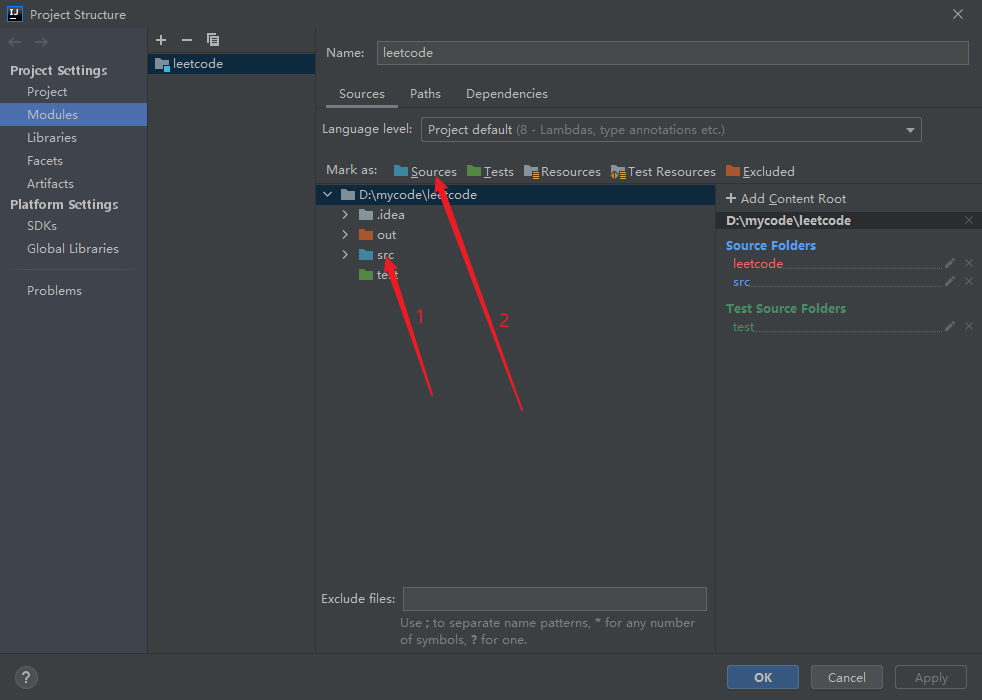Click Add Content Root
The width and height of the screenshot is (982, 700).
click(786, 198)
